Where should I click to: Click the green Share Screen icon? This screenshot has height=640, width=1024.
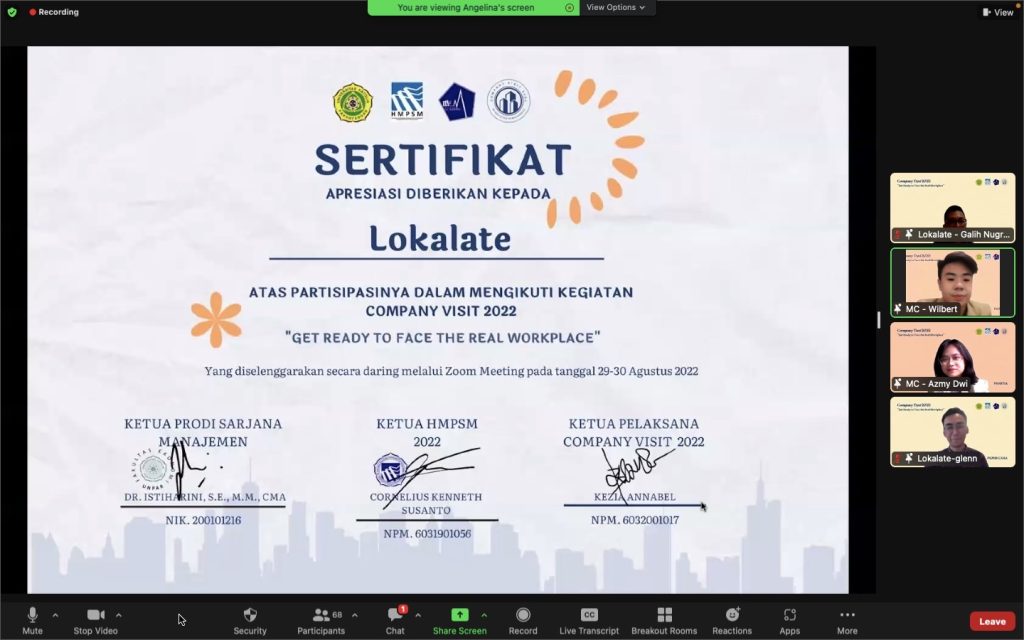[x=460, y=615]
